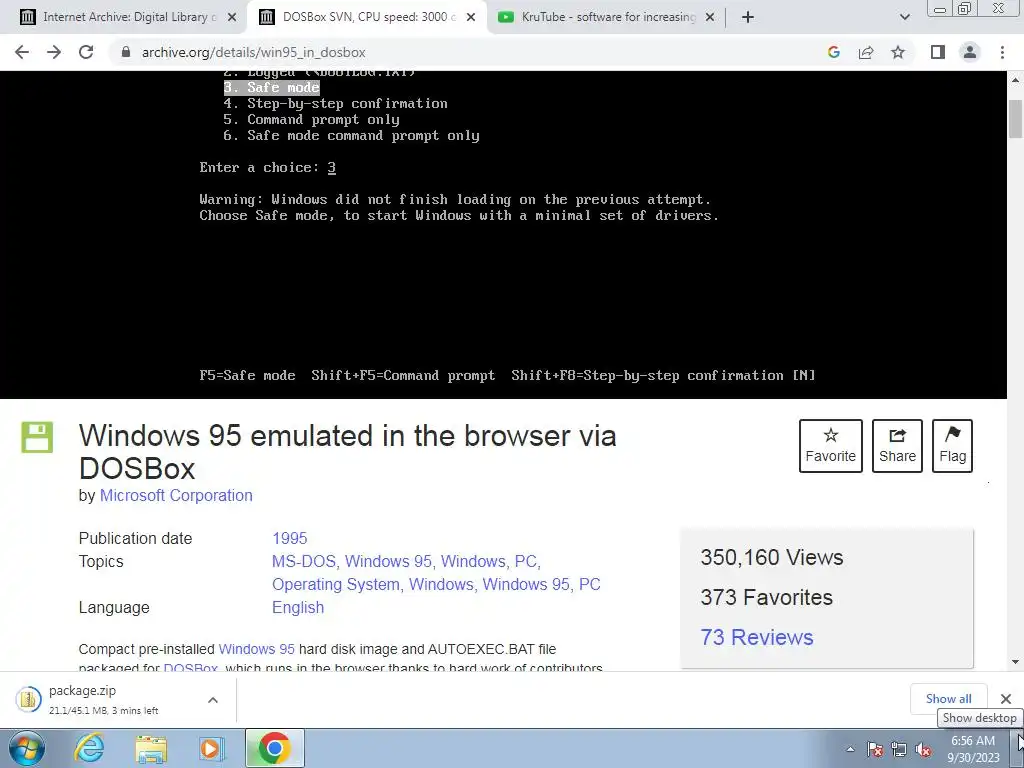1024x768 pixels.
Task: Click the "350,160 Views" statistic
Action: 771,557
